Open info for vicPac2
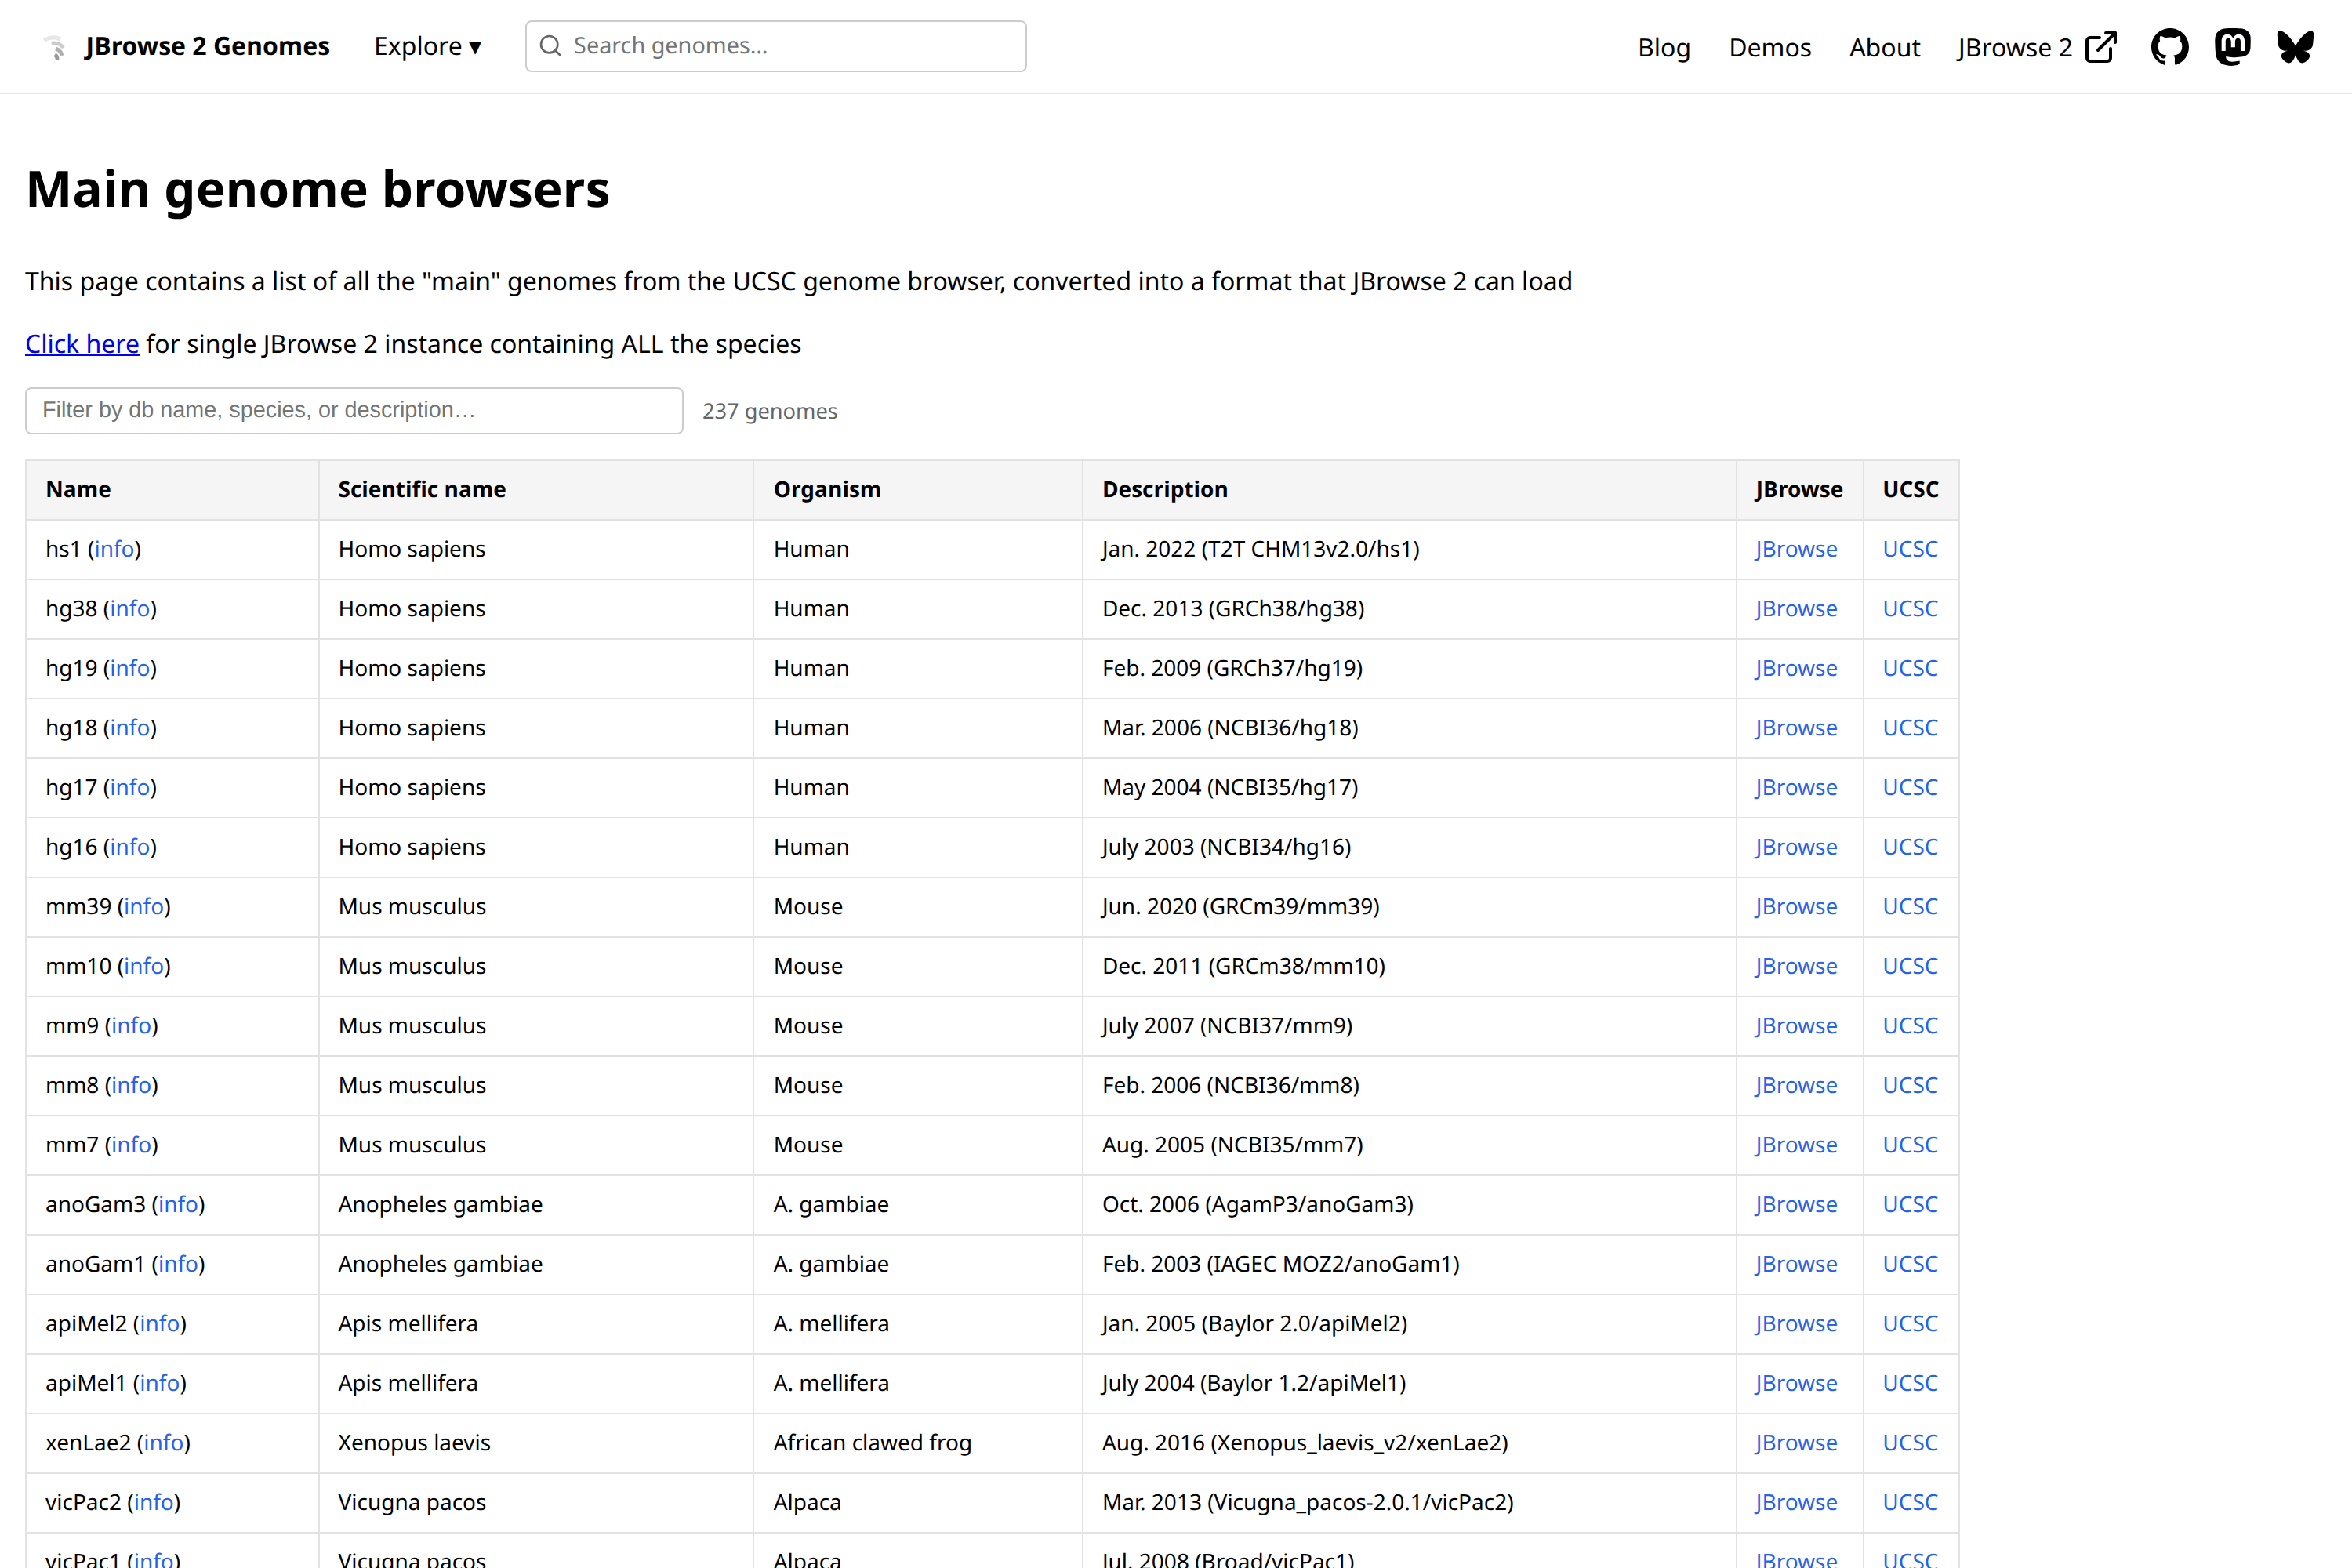2352x1568 pixels. [x=154, y=1502]
